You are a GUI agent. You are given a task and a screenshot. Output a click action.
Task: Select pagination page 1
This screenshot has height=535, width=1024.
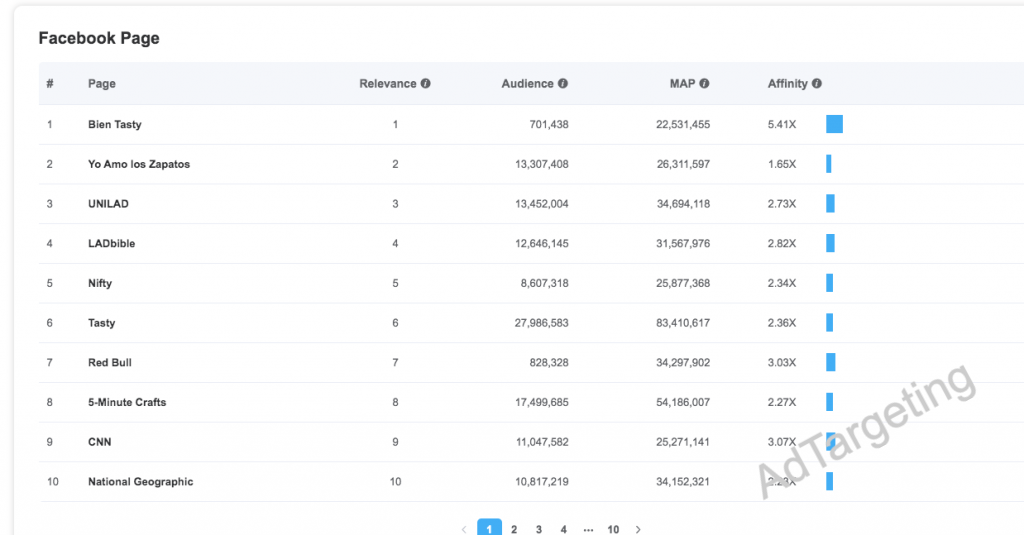(490, 528)
